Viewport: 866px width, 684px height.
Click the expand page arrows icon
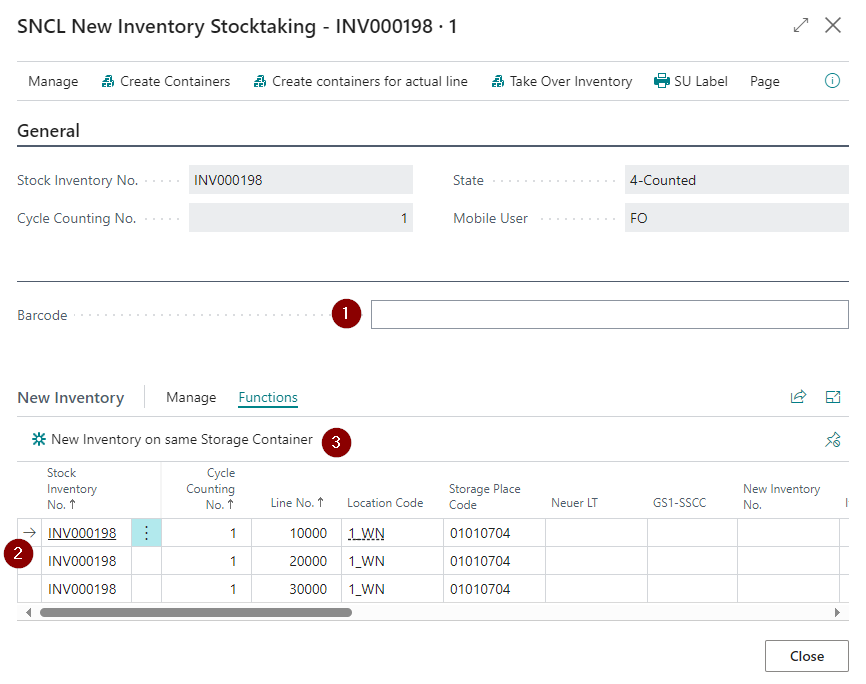pyautogui.click(x=801, y=26)
